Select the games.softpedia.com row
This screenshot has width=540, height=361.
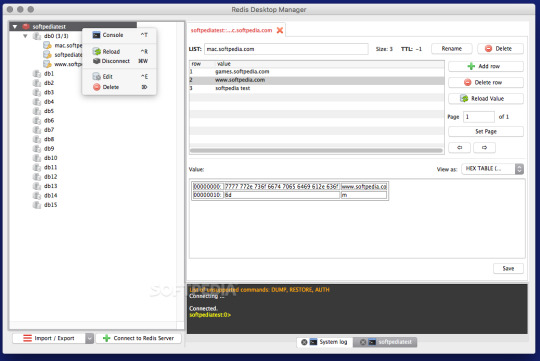316,72
